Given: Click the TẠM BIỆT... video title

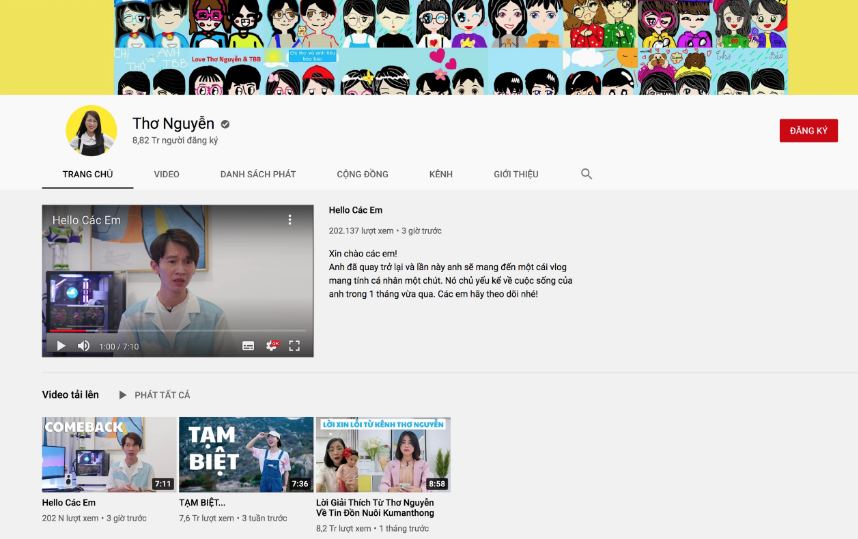Looking at the screenshot, I should click(x=202, y=502).
